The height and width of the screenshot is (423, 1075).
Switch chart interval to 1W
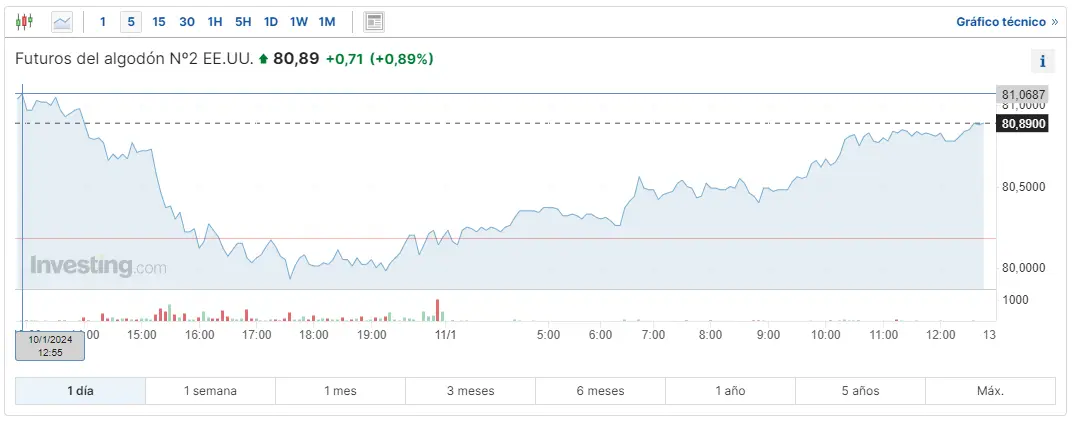[x=299, y=21]
